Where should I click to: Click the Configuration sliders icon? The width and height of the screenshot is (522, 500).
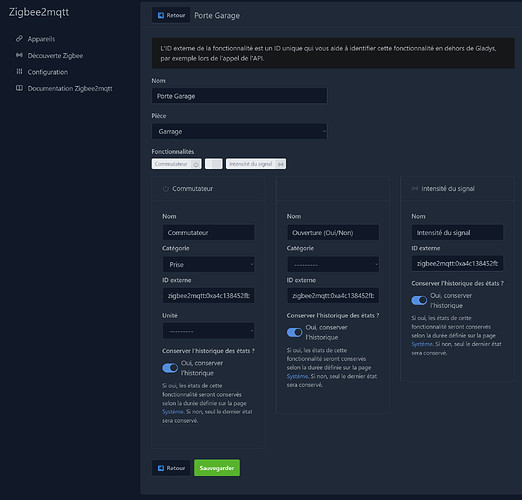click(19, 71)
